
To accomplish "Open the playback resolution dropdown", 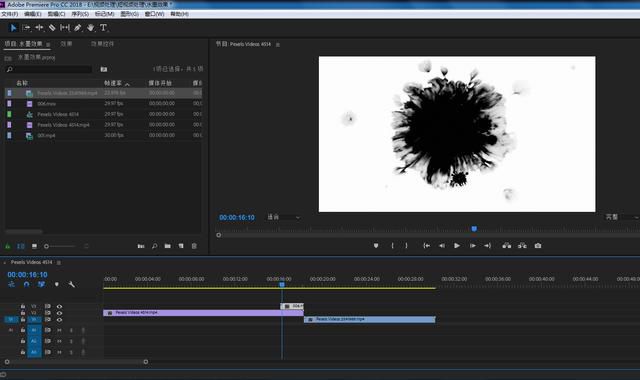I will click(622, 217).
